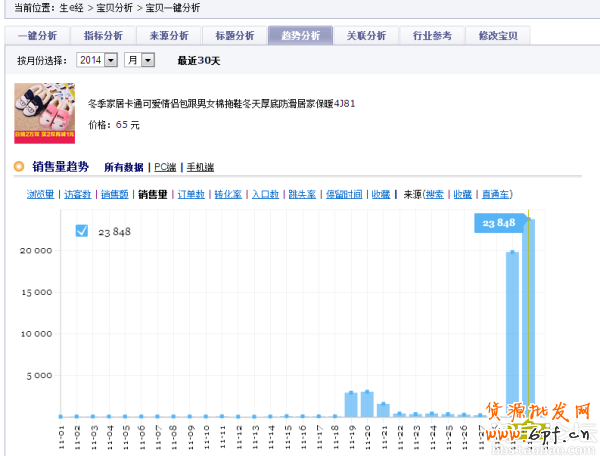Click the 跳失率 metric link
The height and width of the screenshot is (456, 600).
[x=301, y=194]
